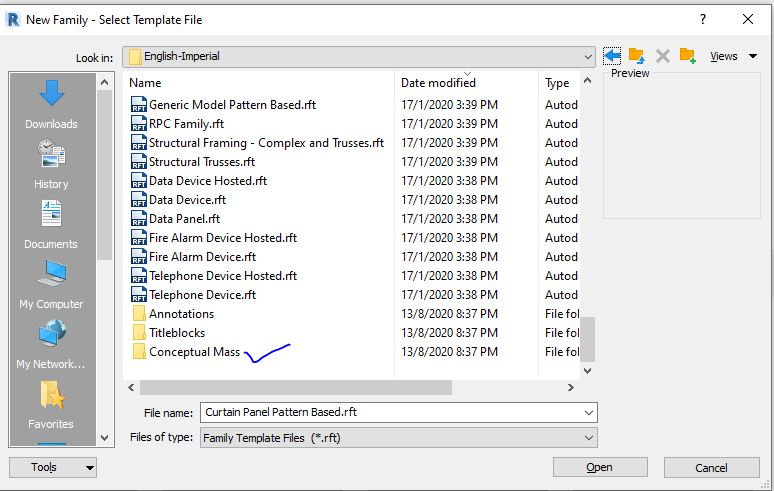
Task: Select Data Device.rft file
Action: pos(188,199)
